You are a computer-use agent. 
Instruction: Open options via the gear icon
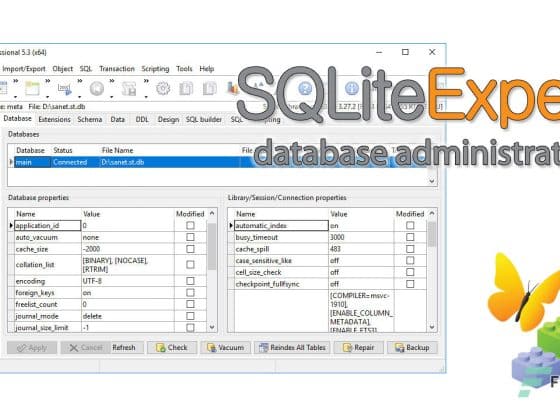(163, 88)
